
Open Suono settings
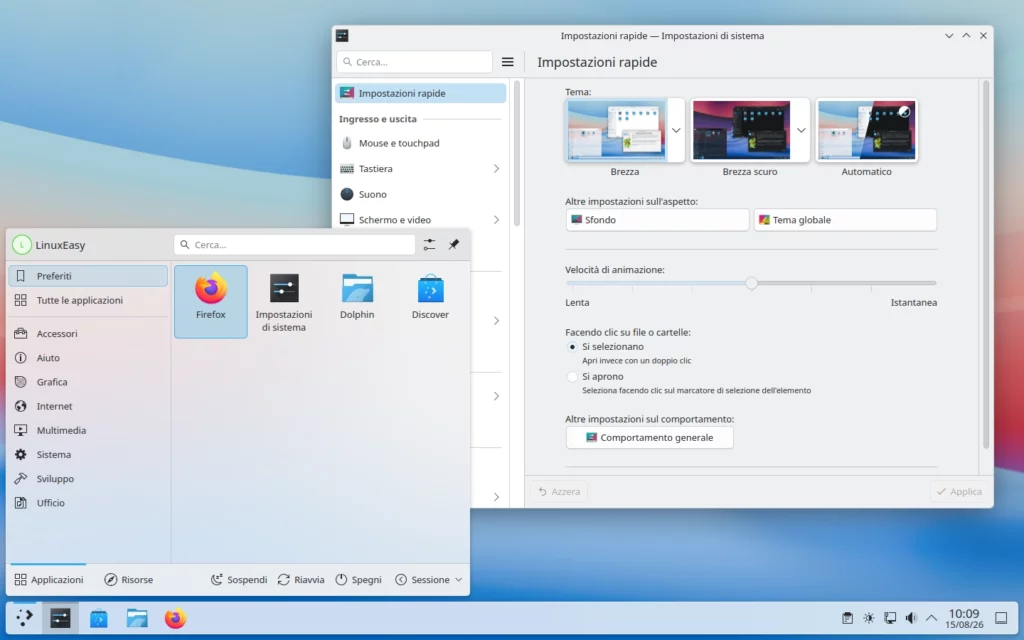[421, 194]
